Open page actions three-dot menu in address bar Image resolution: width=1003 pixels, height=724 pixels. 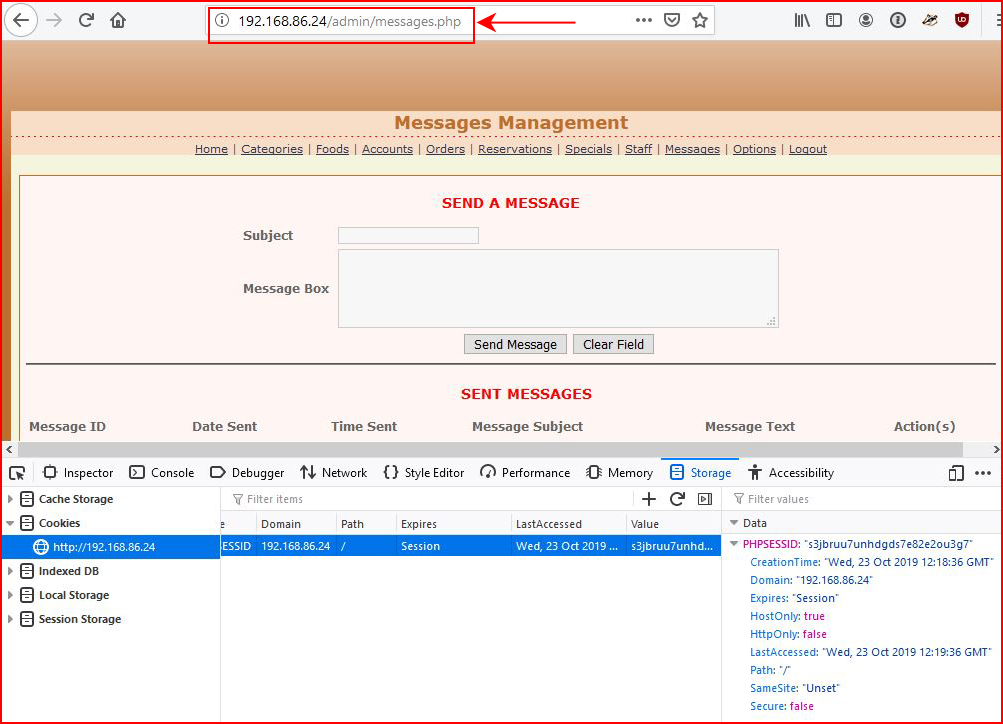coord(644,20)
